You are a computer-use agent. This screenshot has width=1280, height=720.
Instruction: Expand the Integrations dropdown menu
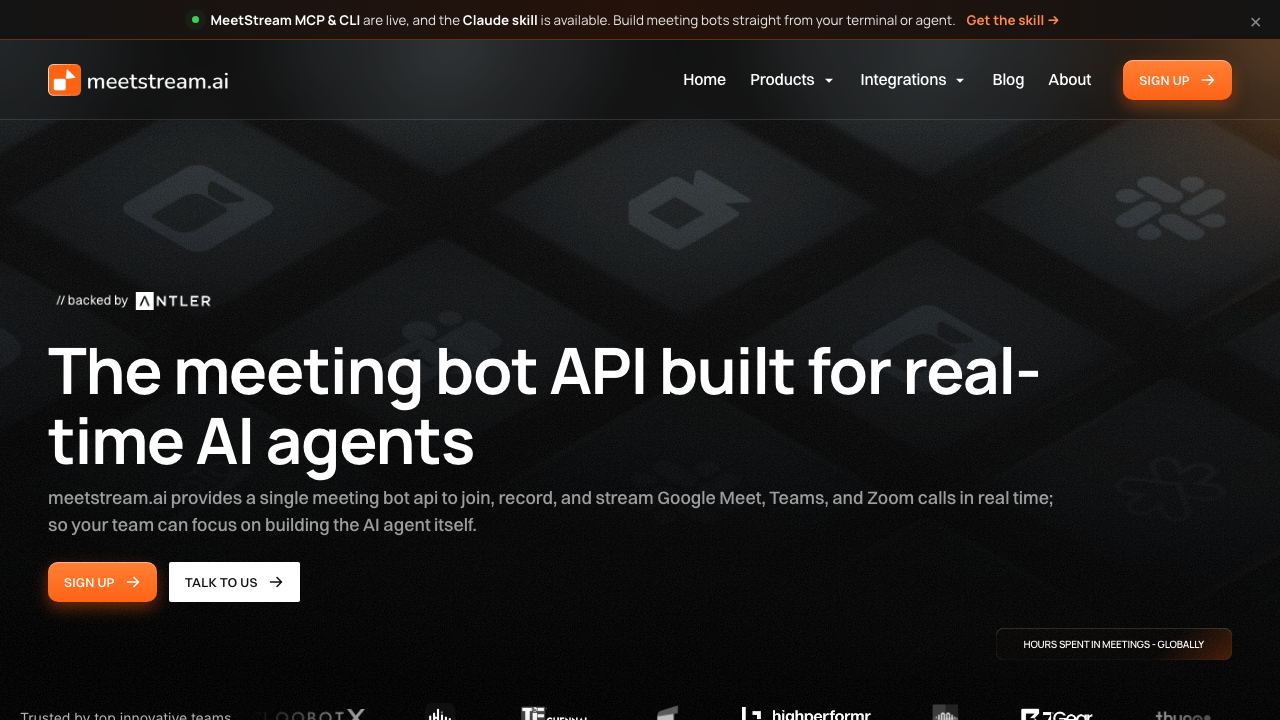912,80
